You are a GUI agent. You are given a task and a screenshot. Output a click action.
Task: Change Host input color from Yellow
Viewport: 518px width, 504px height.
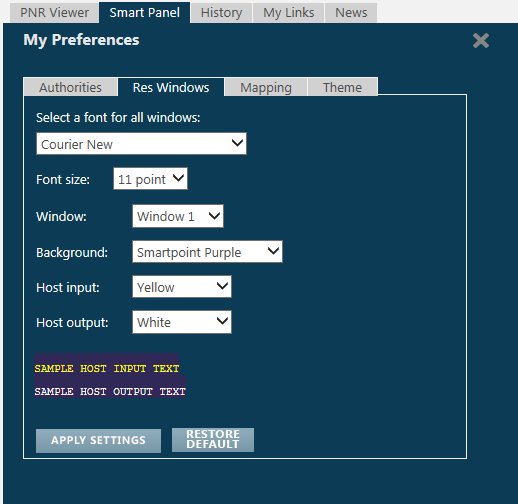(x=182, y=287)
